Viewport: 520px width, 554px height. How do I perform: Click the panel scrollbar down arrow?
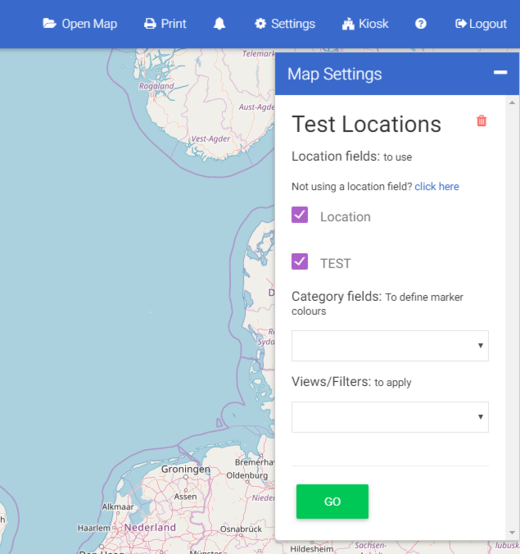pyautogui.click(x=512, y=532)
